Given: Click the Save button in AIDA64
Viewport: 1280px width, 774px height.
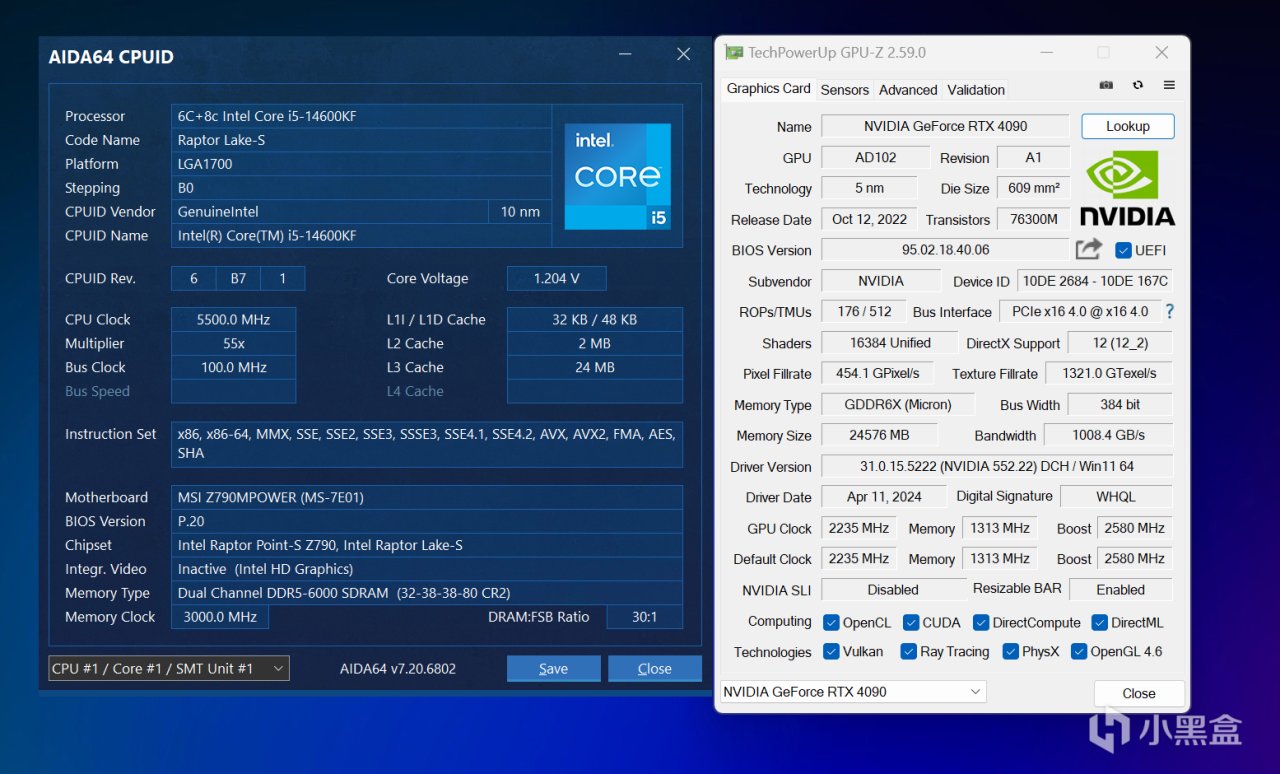Looking at the screenshot, I should 554,669.
